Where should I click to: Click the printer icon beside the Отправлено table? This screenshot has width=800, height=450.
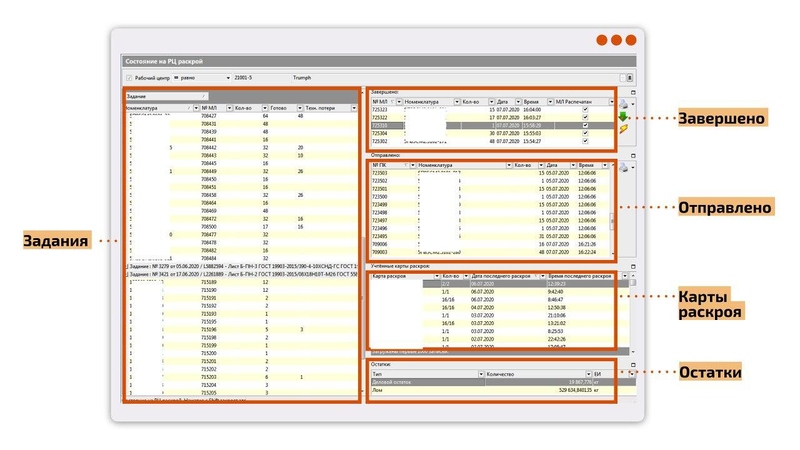pos(623,167)
